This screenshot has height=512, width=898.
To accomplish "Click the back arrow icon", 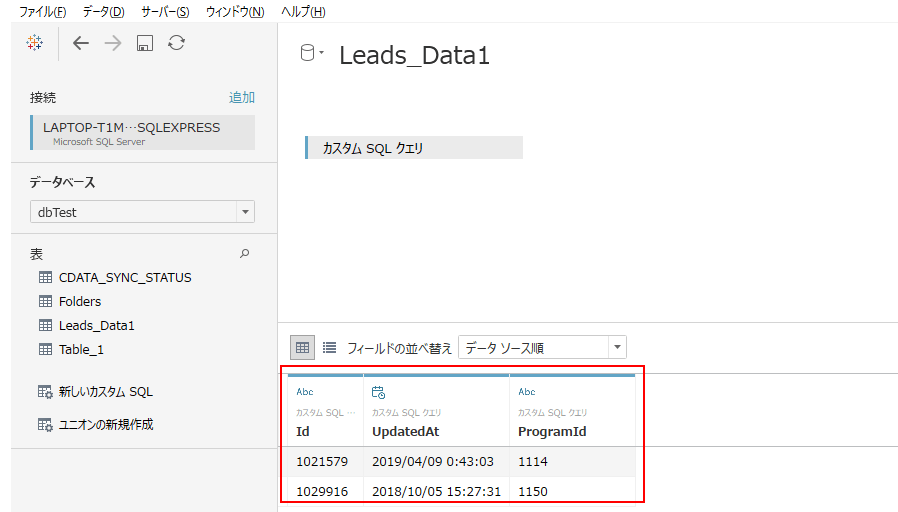I will click(81, 43).
